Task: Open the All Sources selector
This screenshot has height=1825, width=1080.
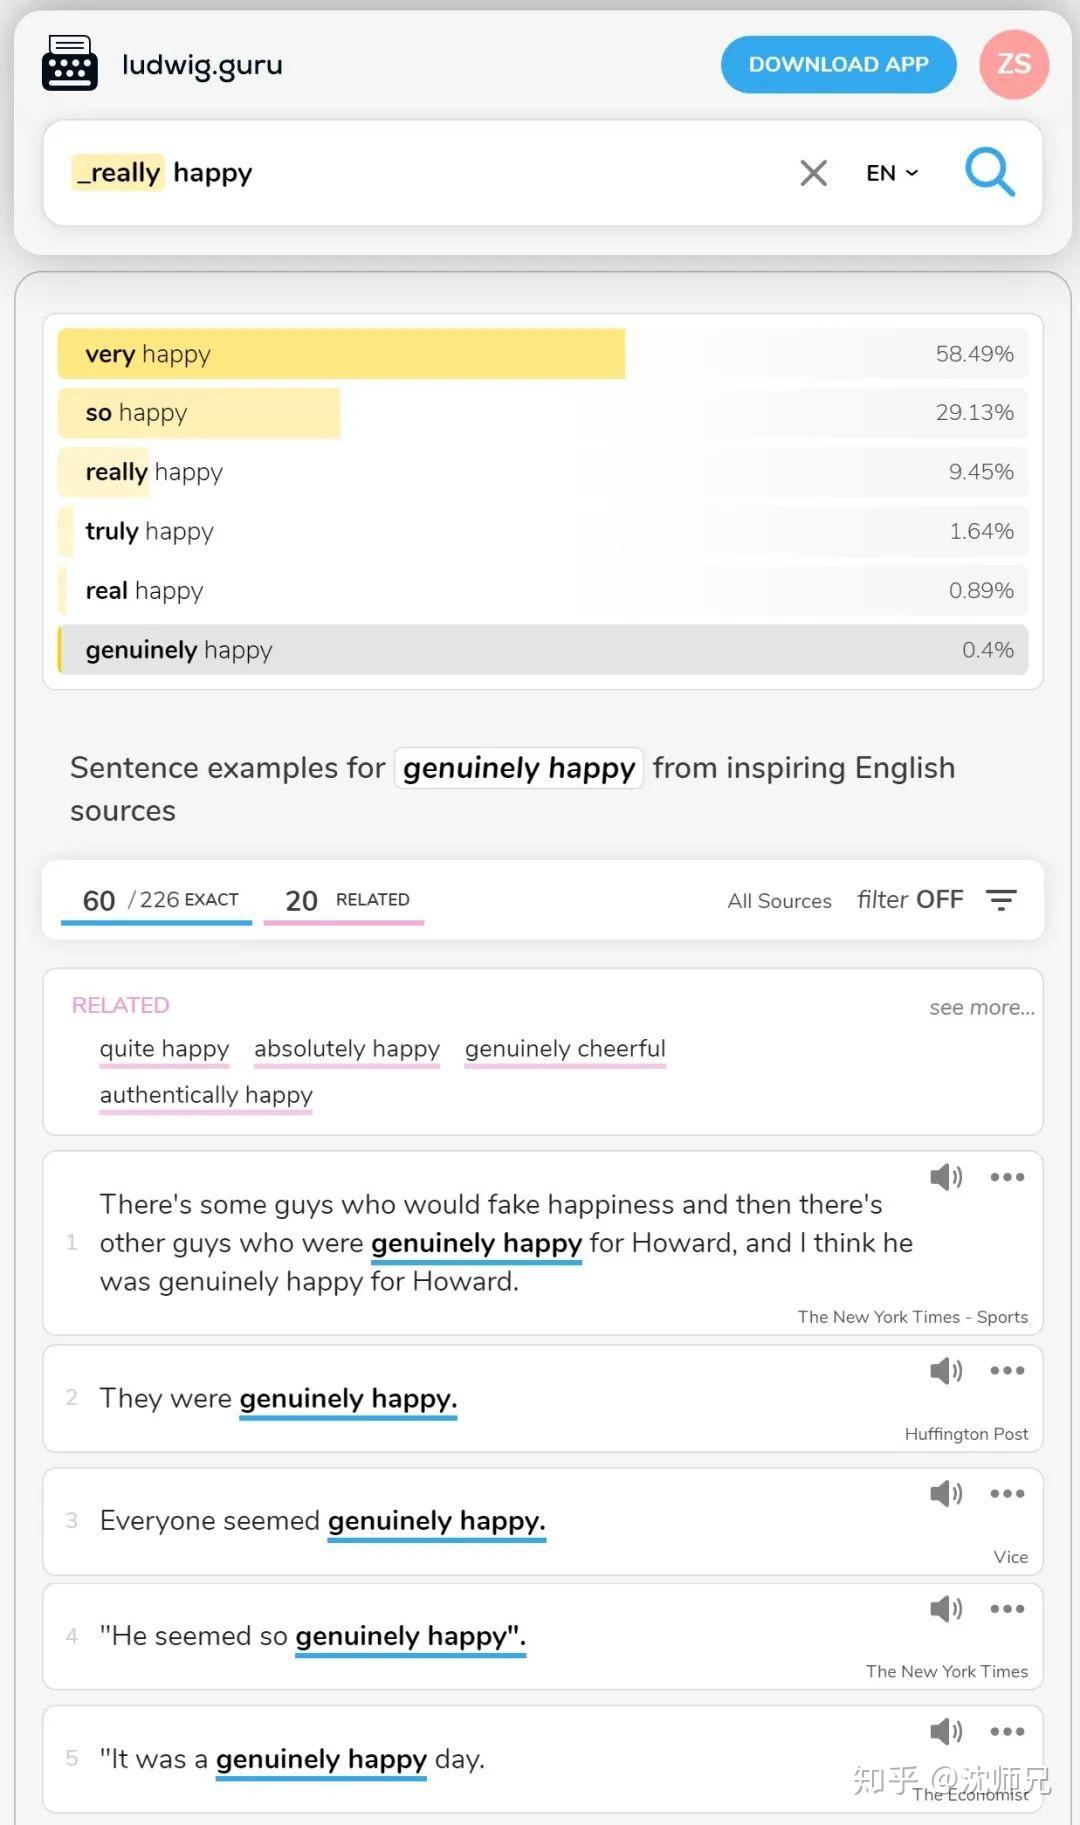Action: pyautogui.click(x=779, y=901)
